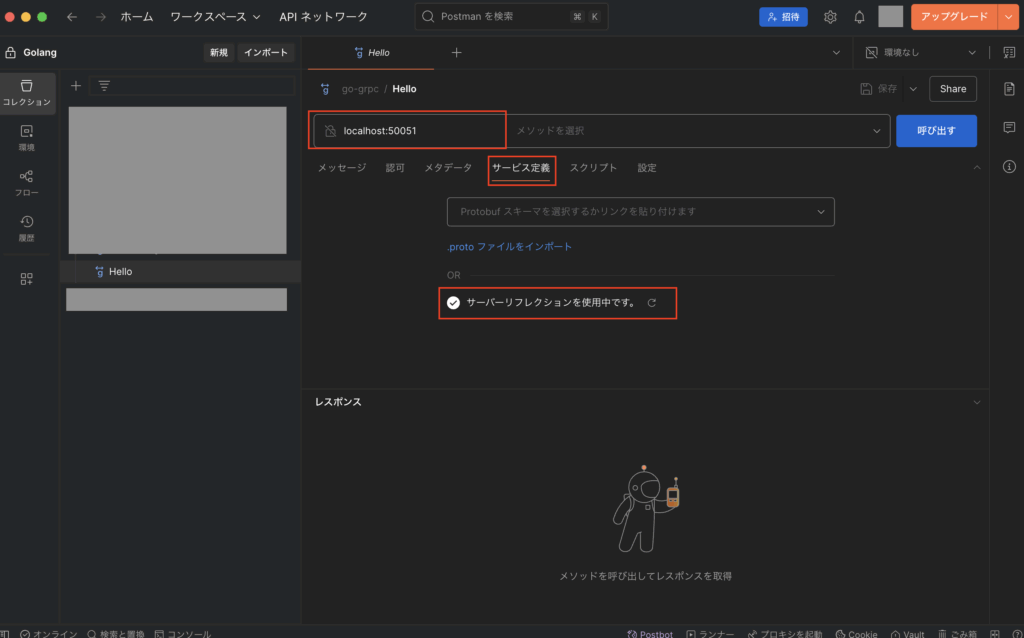
Task: Refresh server reflection icon
Action: click(652, 303)
